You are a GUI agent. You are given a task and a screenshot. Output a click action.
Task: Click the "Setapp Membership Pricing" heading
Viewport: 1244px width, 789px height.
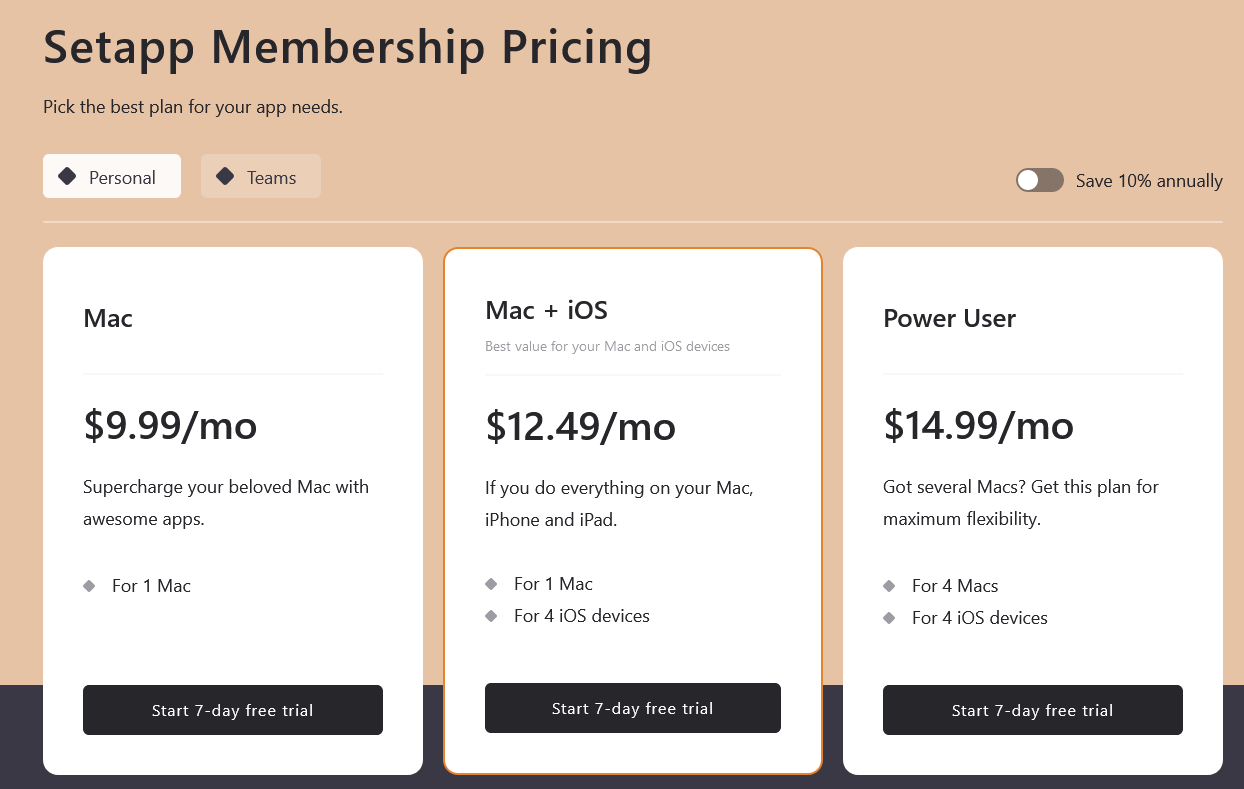[x=347, y=46]
